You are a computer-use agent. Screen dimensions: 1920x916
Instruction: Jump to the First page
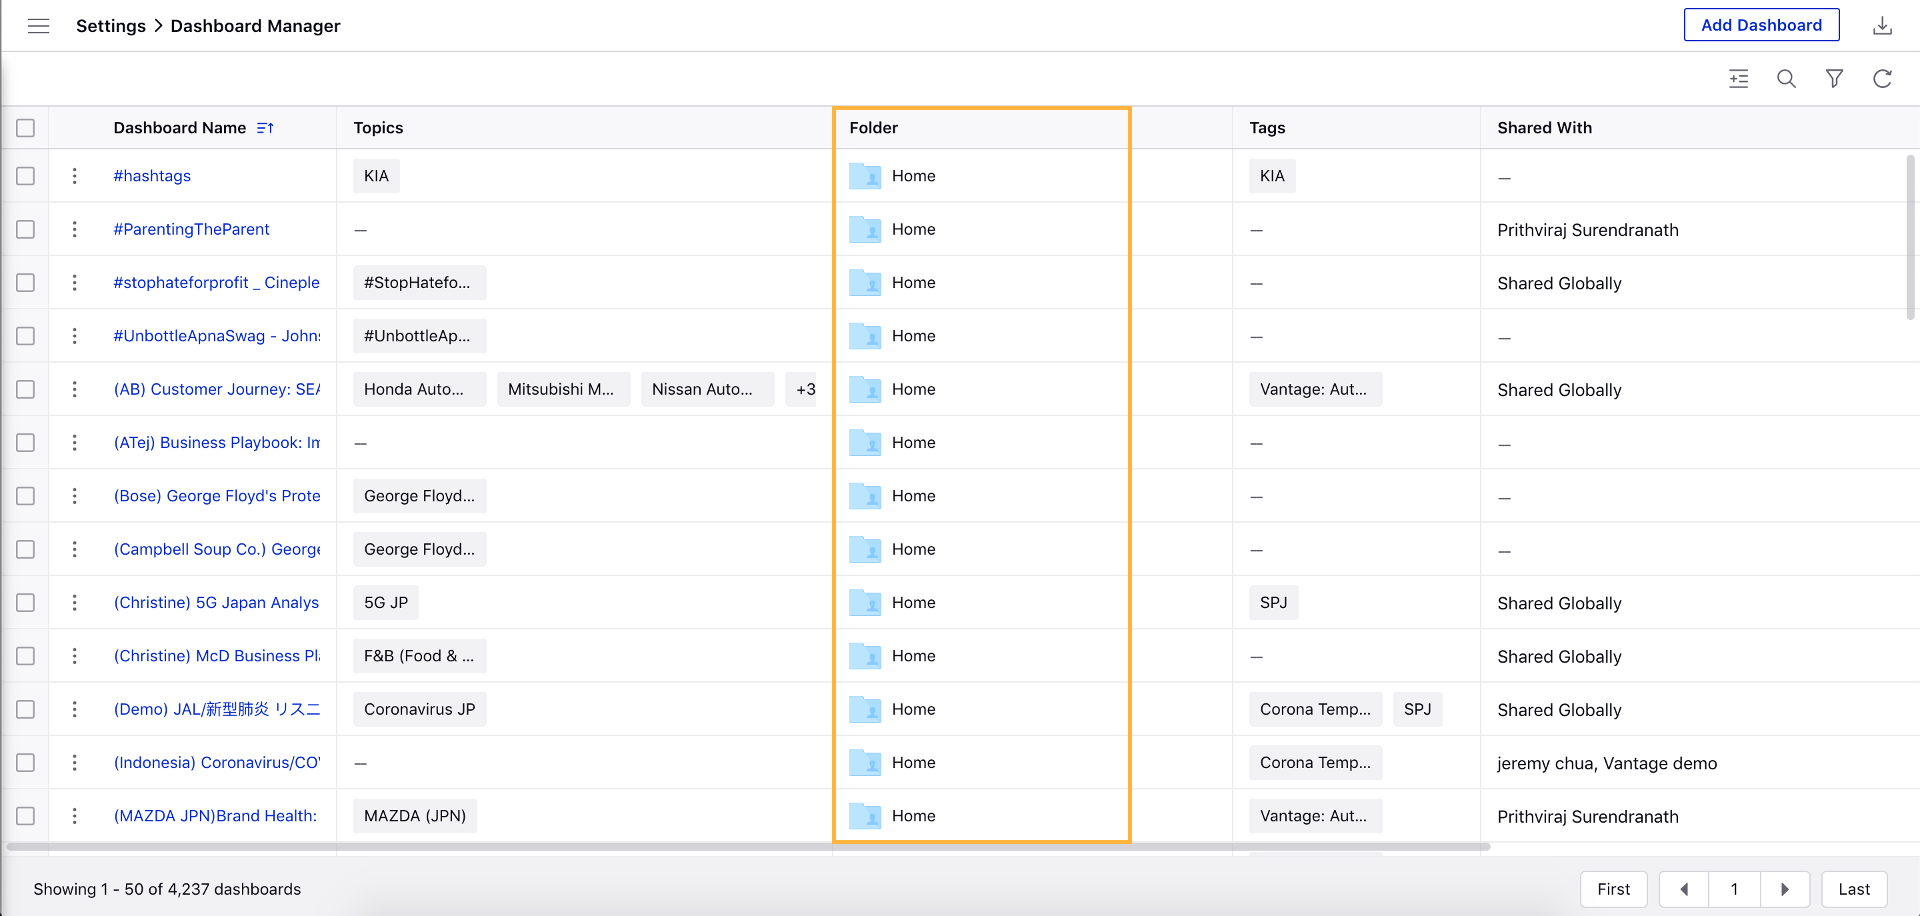click(1613, 889)
